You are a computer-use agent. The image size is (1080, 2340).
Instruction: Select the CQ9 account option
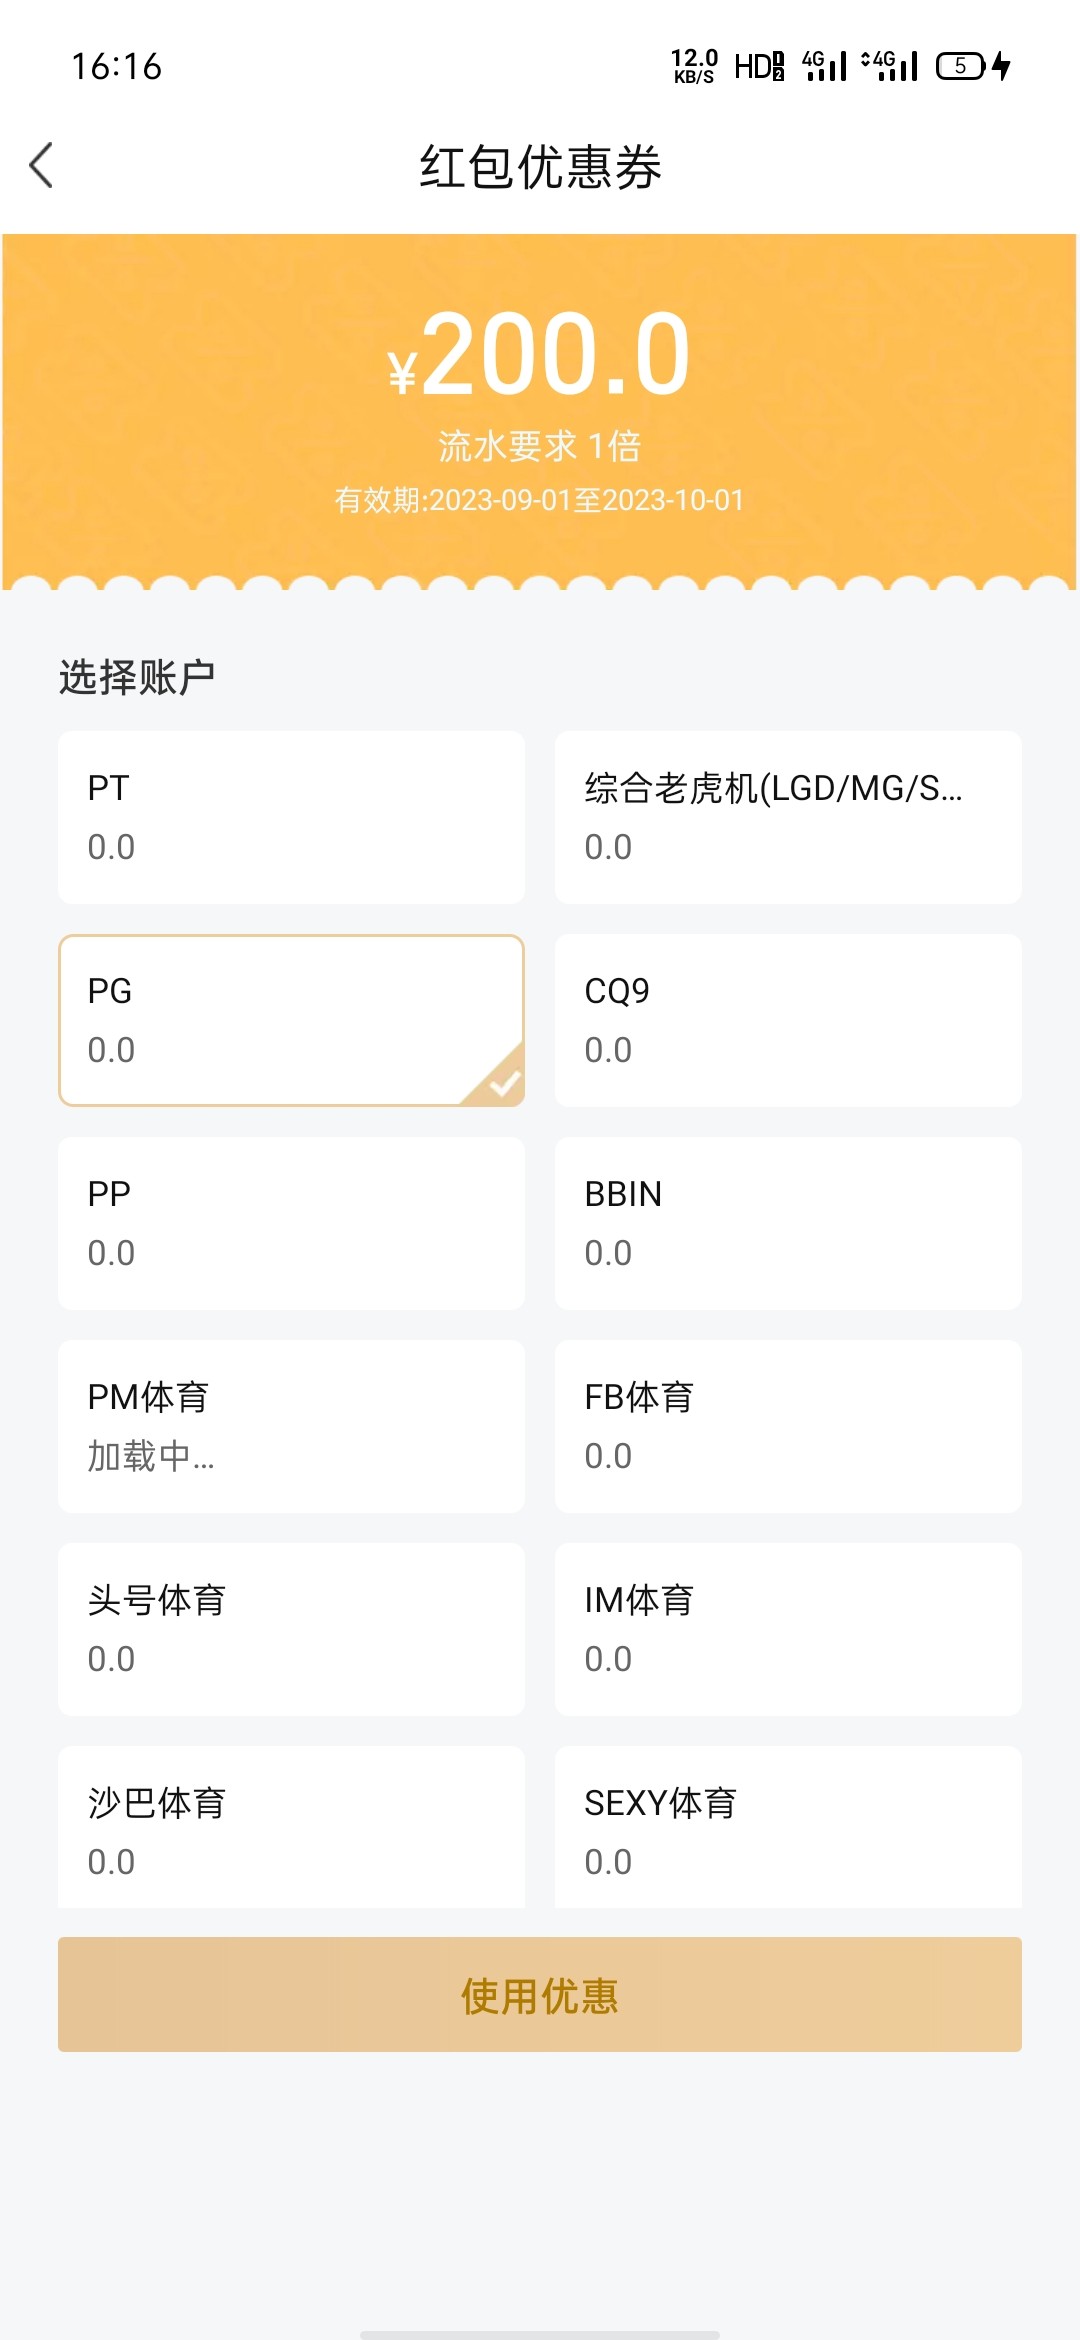[788, 1020]
